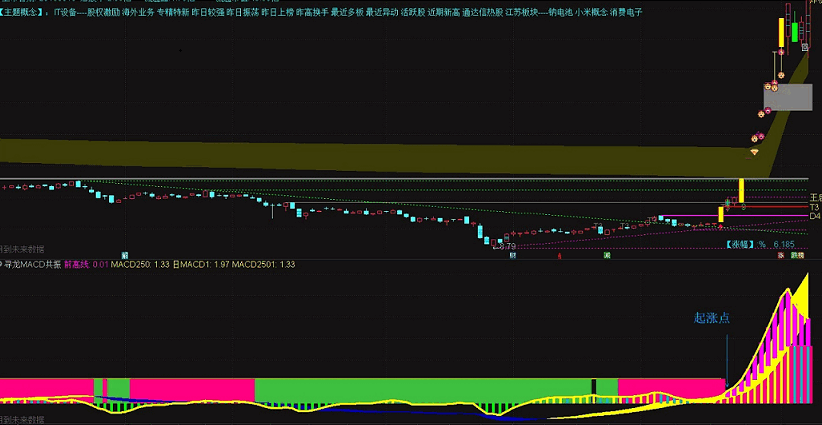Click the 江苏板块 concept tag
Image resolution: width=822 pixels, height=425 pixels.
pos(521,12)
